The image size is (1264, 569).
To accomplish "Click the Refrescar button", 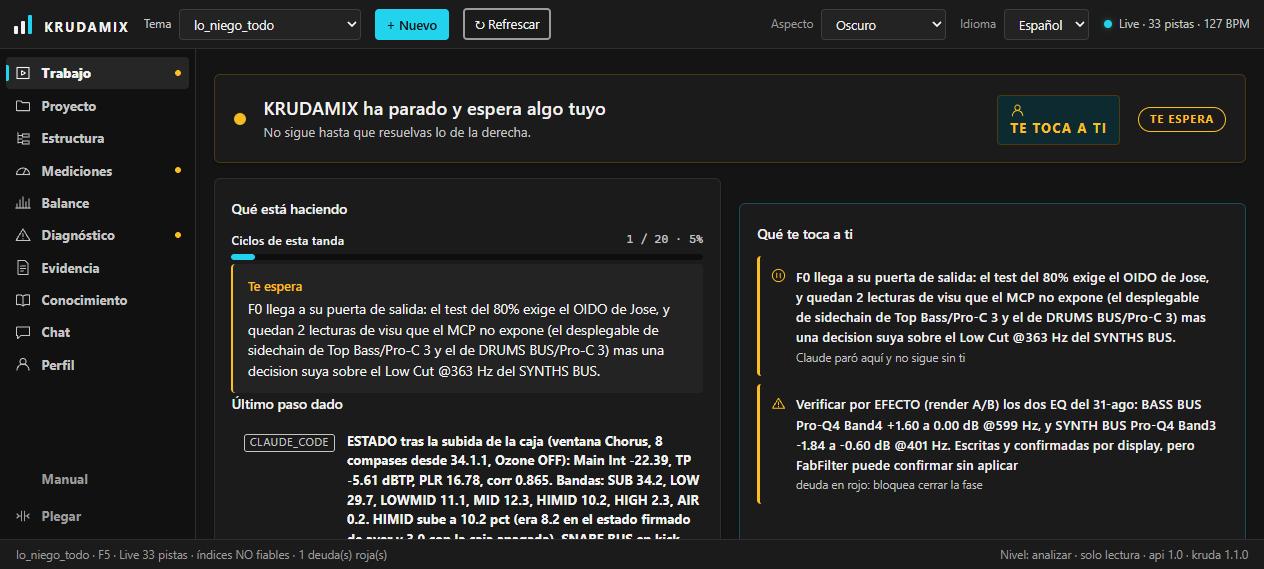I will [507, 24].
